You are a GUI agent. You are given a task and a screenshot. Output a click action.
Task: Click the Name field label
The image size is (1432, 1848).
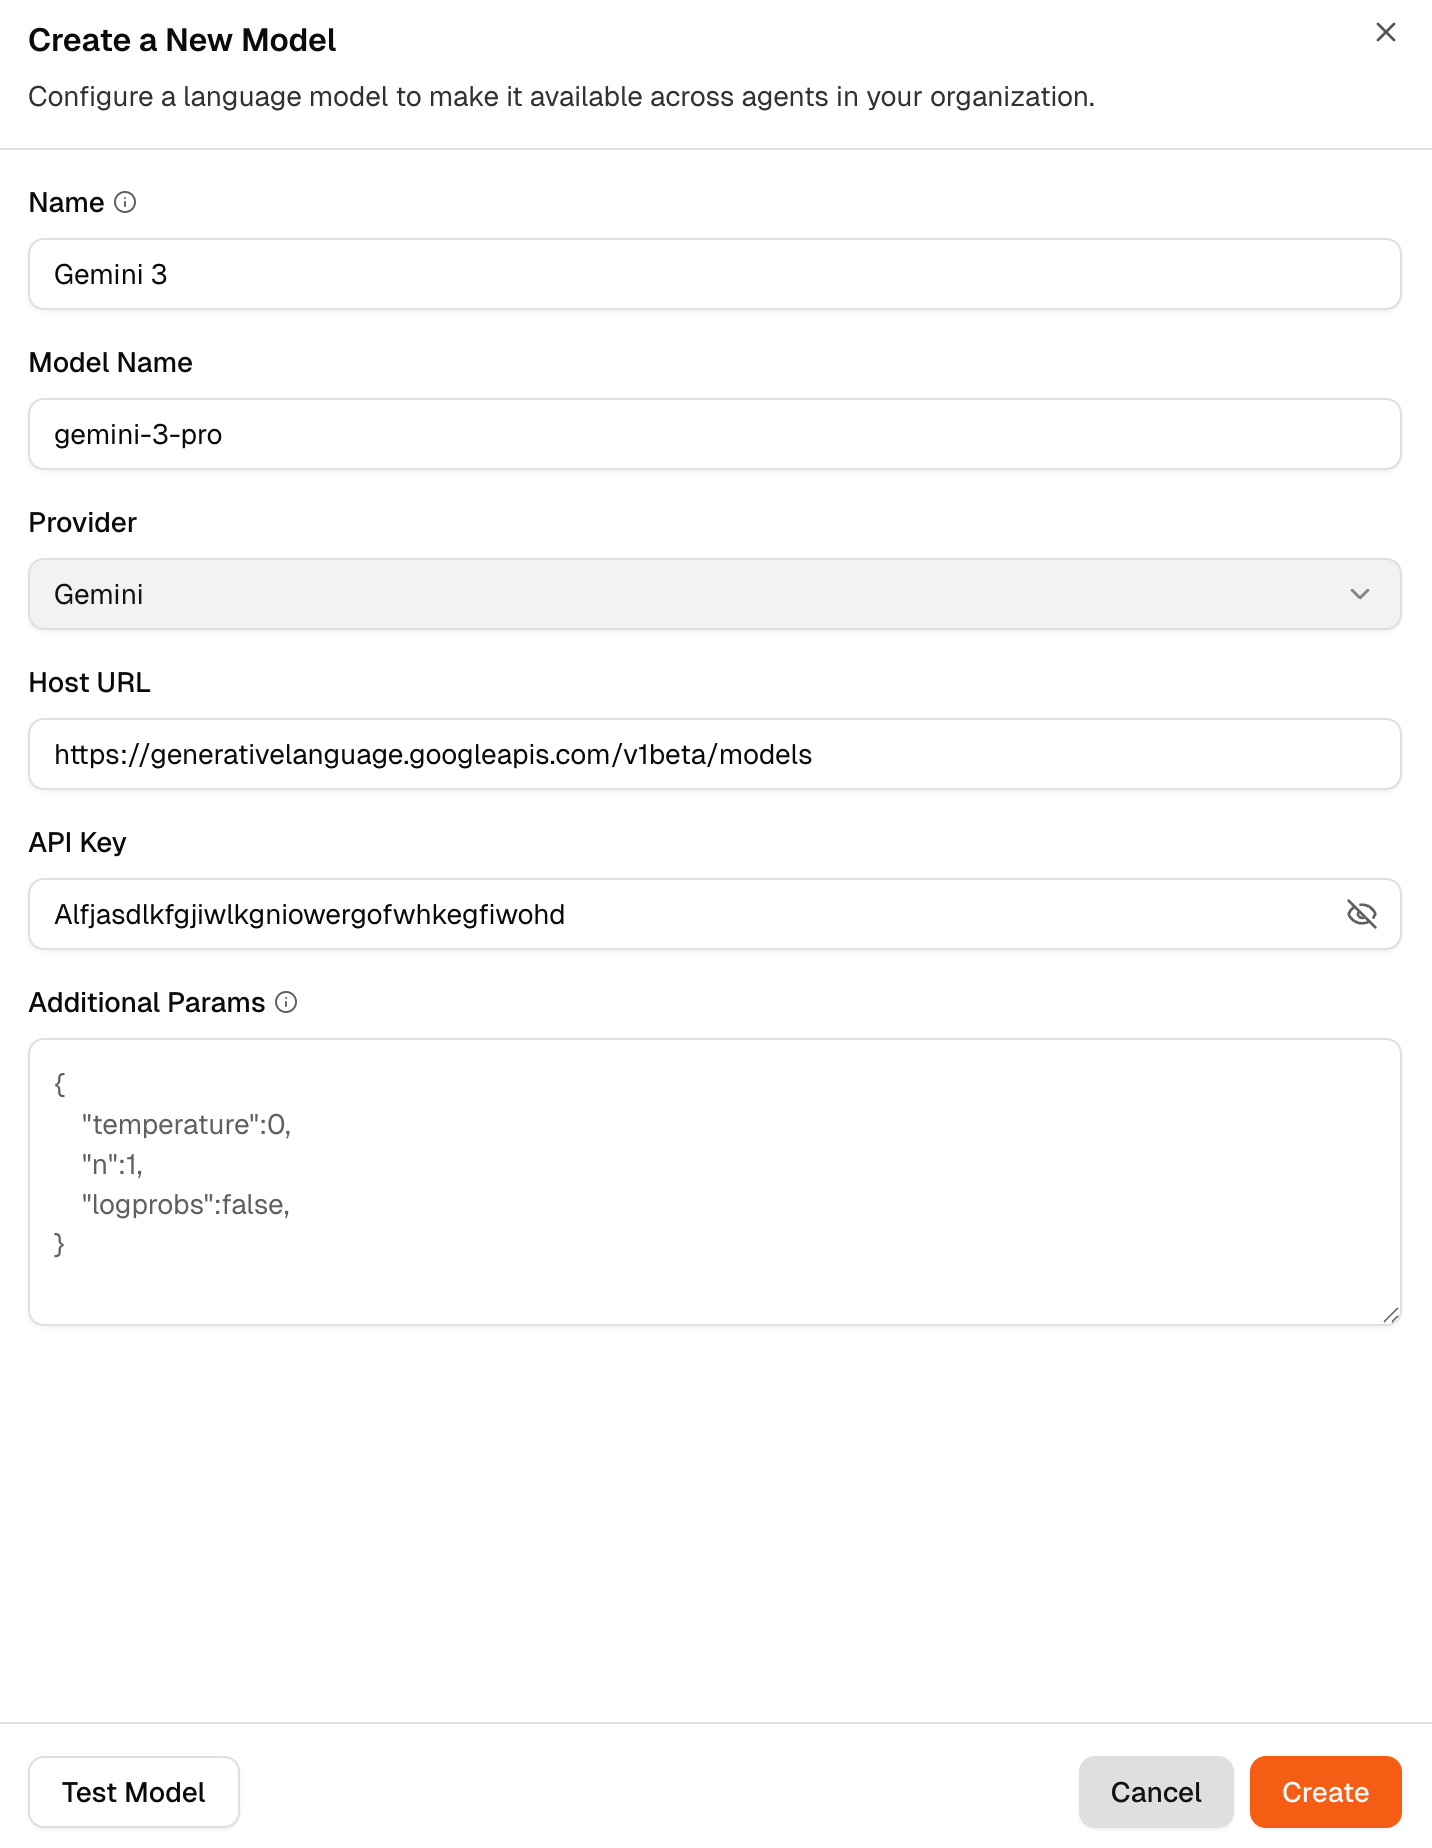pyautogui.click(x=66, y=202)
